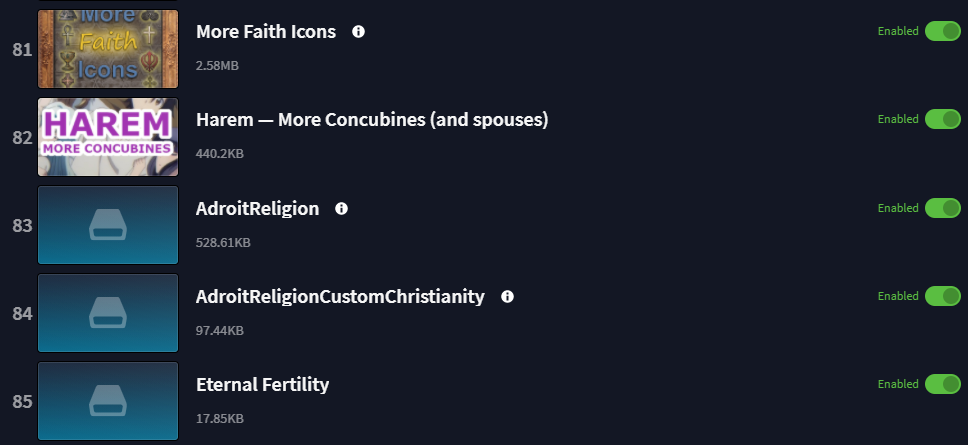Image resolution: width=968 pixels, height=445 pixels.
Task: Turn off Eternal Fertility toggle
Action: tap(943, 384)
